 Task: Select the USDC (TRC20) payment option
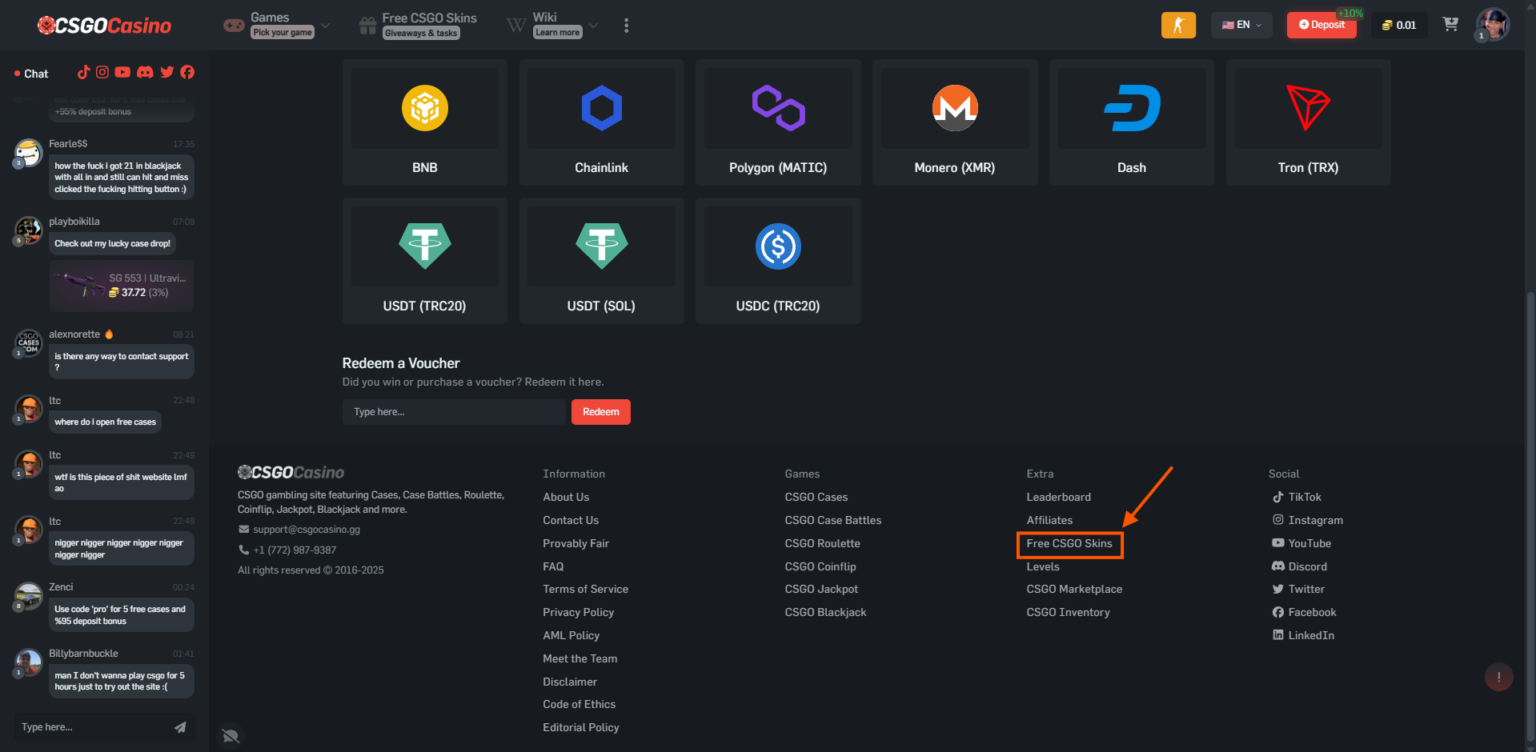[x=778, y=260]
